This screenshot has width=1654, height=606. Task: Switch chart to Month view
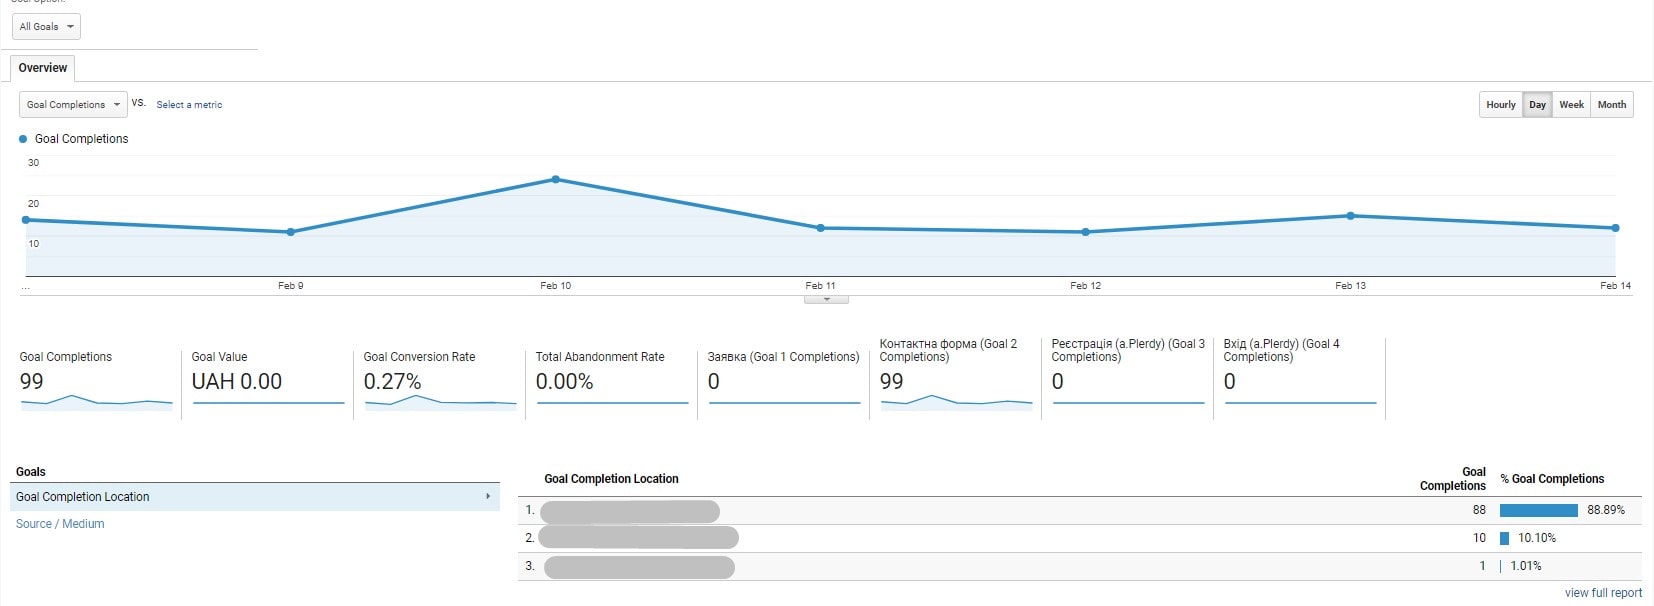(x=1612, y=104)
